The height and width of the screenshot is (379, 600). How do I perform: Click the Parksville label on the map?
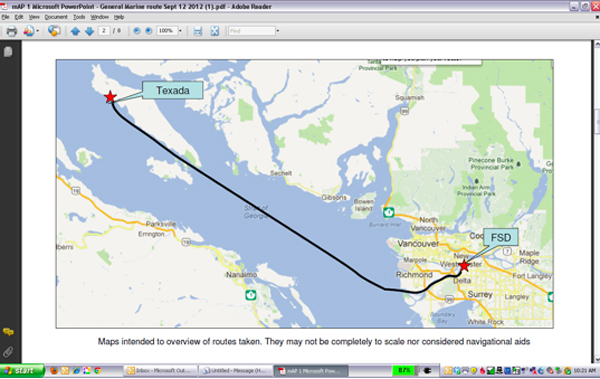coord(161,224)
